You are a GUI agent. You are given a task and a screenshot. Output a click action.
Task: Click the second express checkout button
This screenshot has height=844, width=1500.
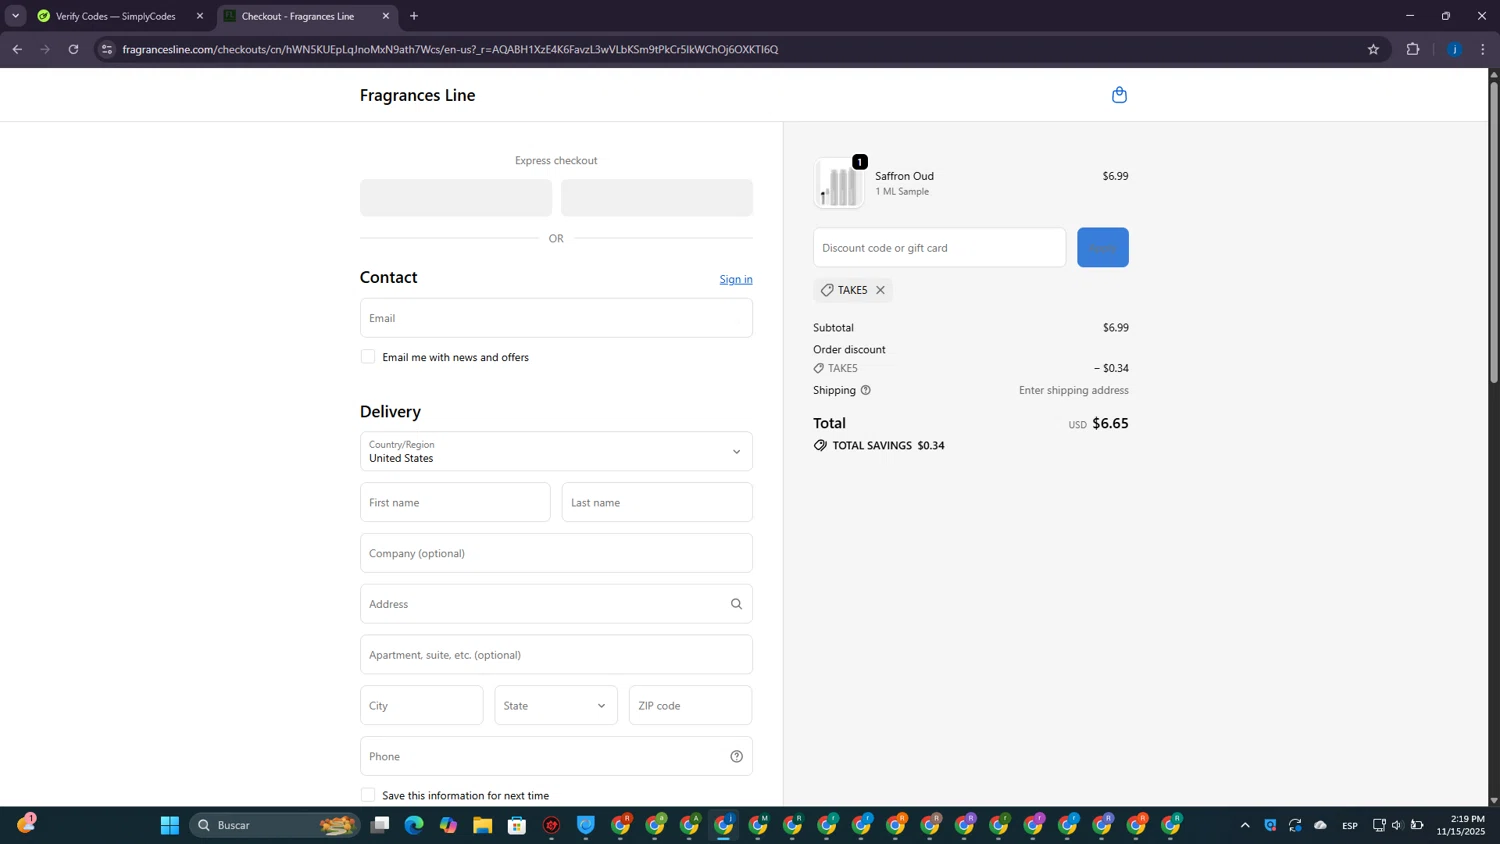coord(657,198)
